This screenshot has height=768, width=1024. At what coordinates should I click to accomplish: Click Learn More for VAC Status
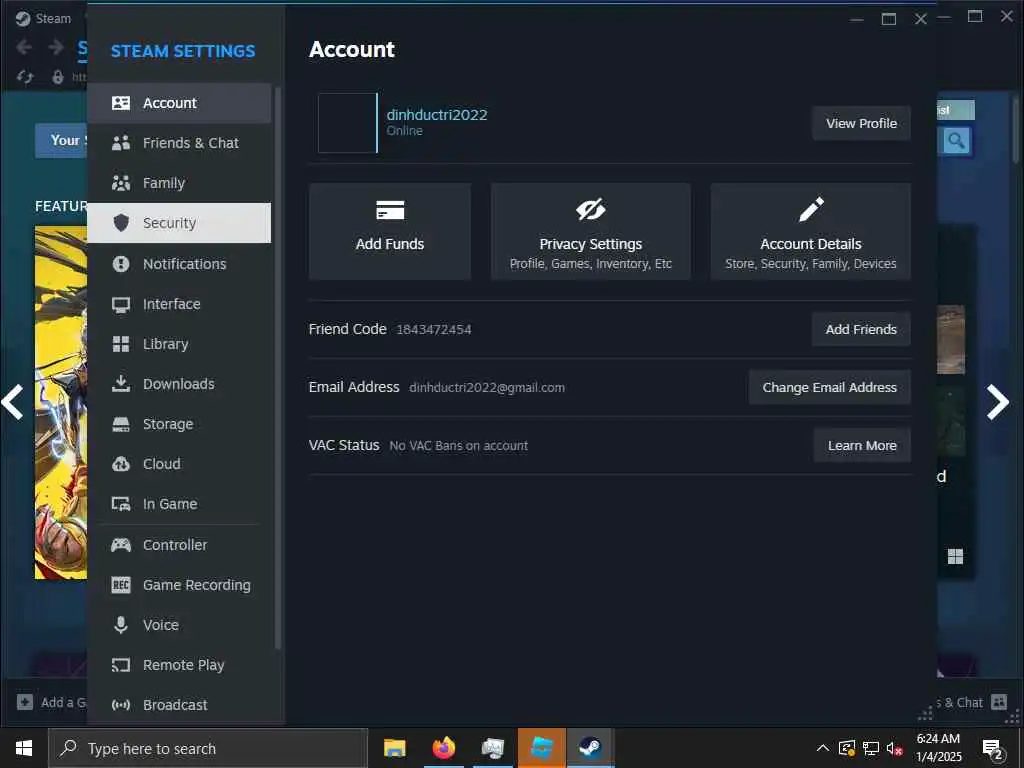pos(862,445)
